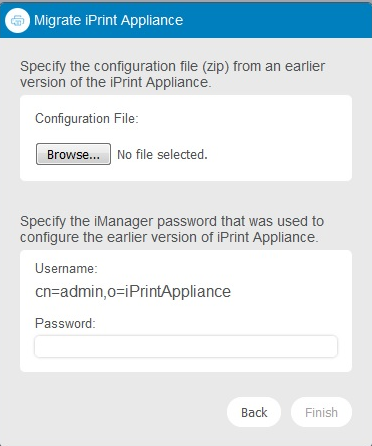Go back using the Back button
The image size is (372, 446).
254,412
